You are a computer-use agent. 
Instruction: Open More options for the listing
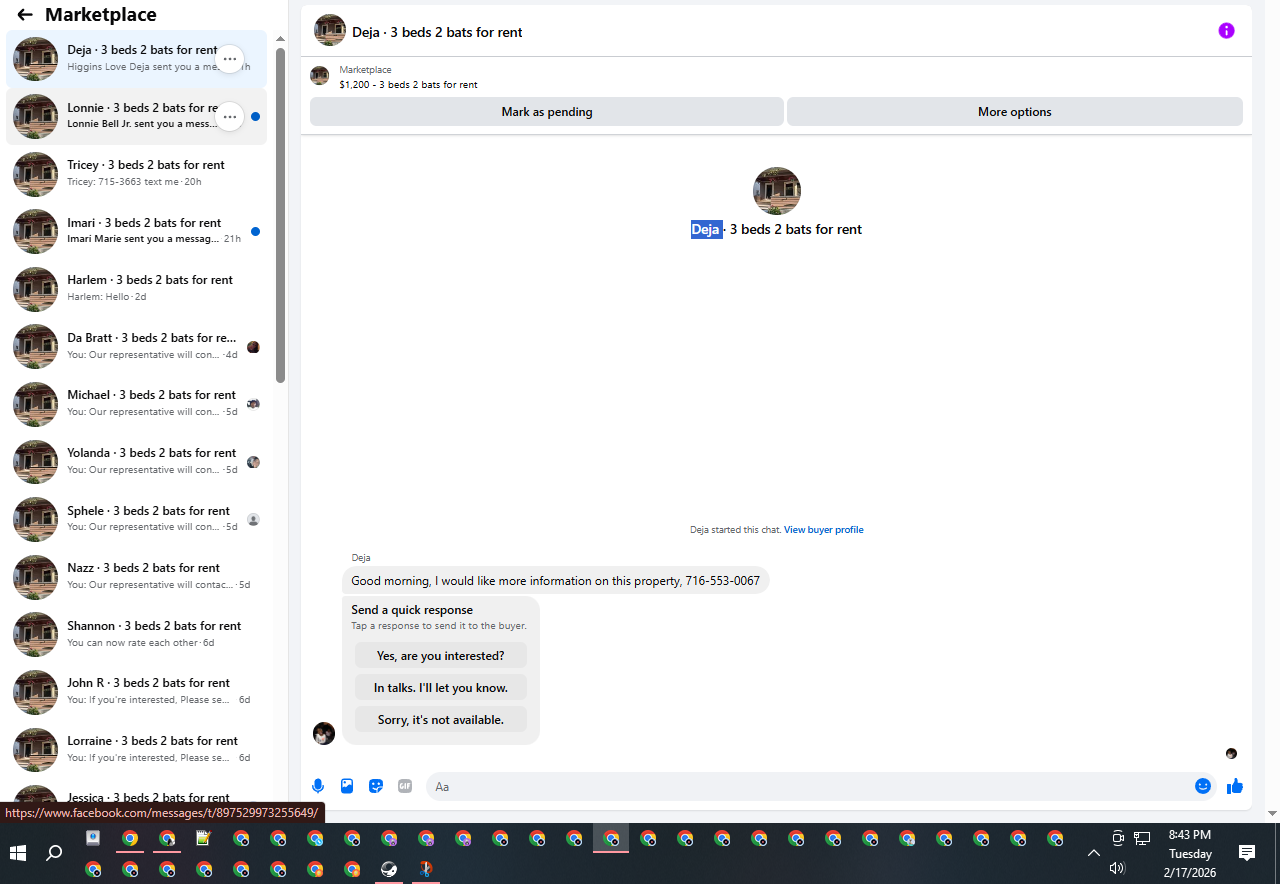(x=1015, y=112)
